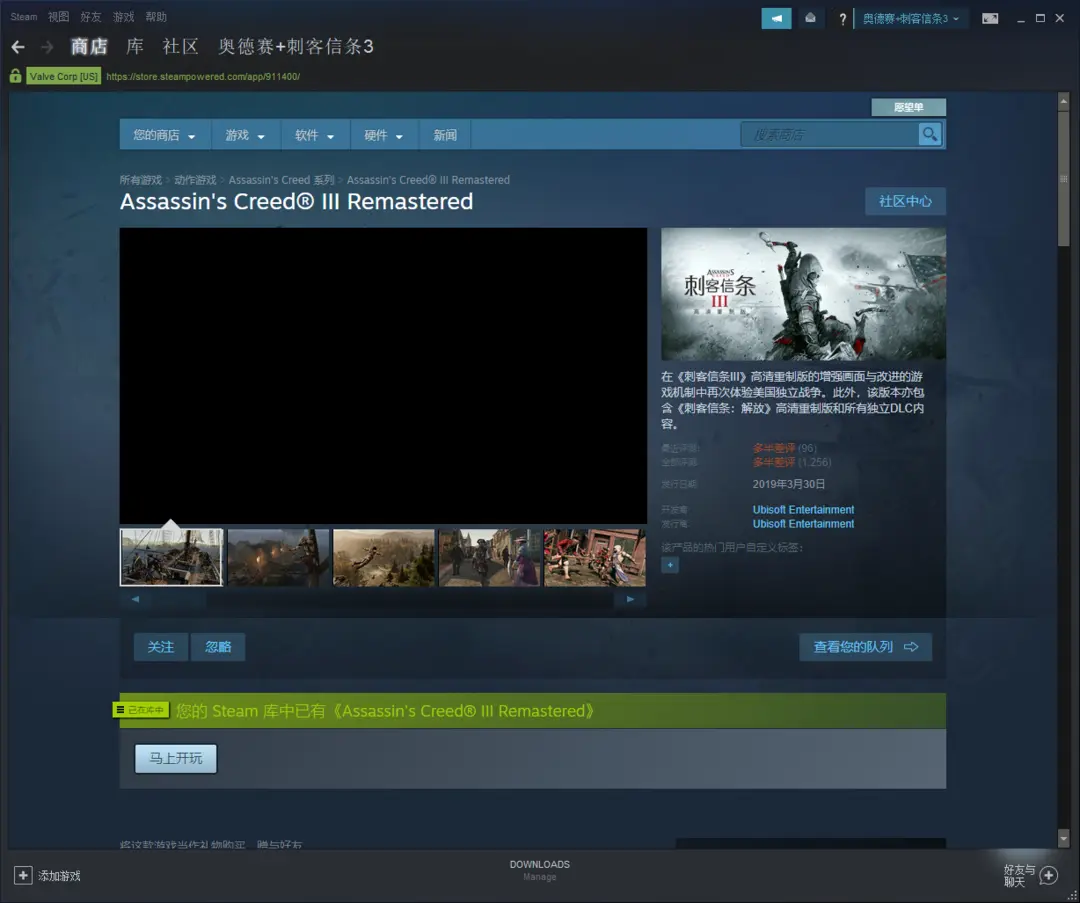Viewport: 1080px width, 903px height.
Task: Click the game header capsule image
Action: tap(803, 294)
